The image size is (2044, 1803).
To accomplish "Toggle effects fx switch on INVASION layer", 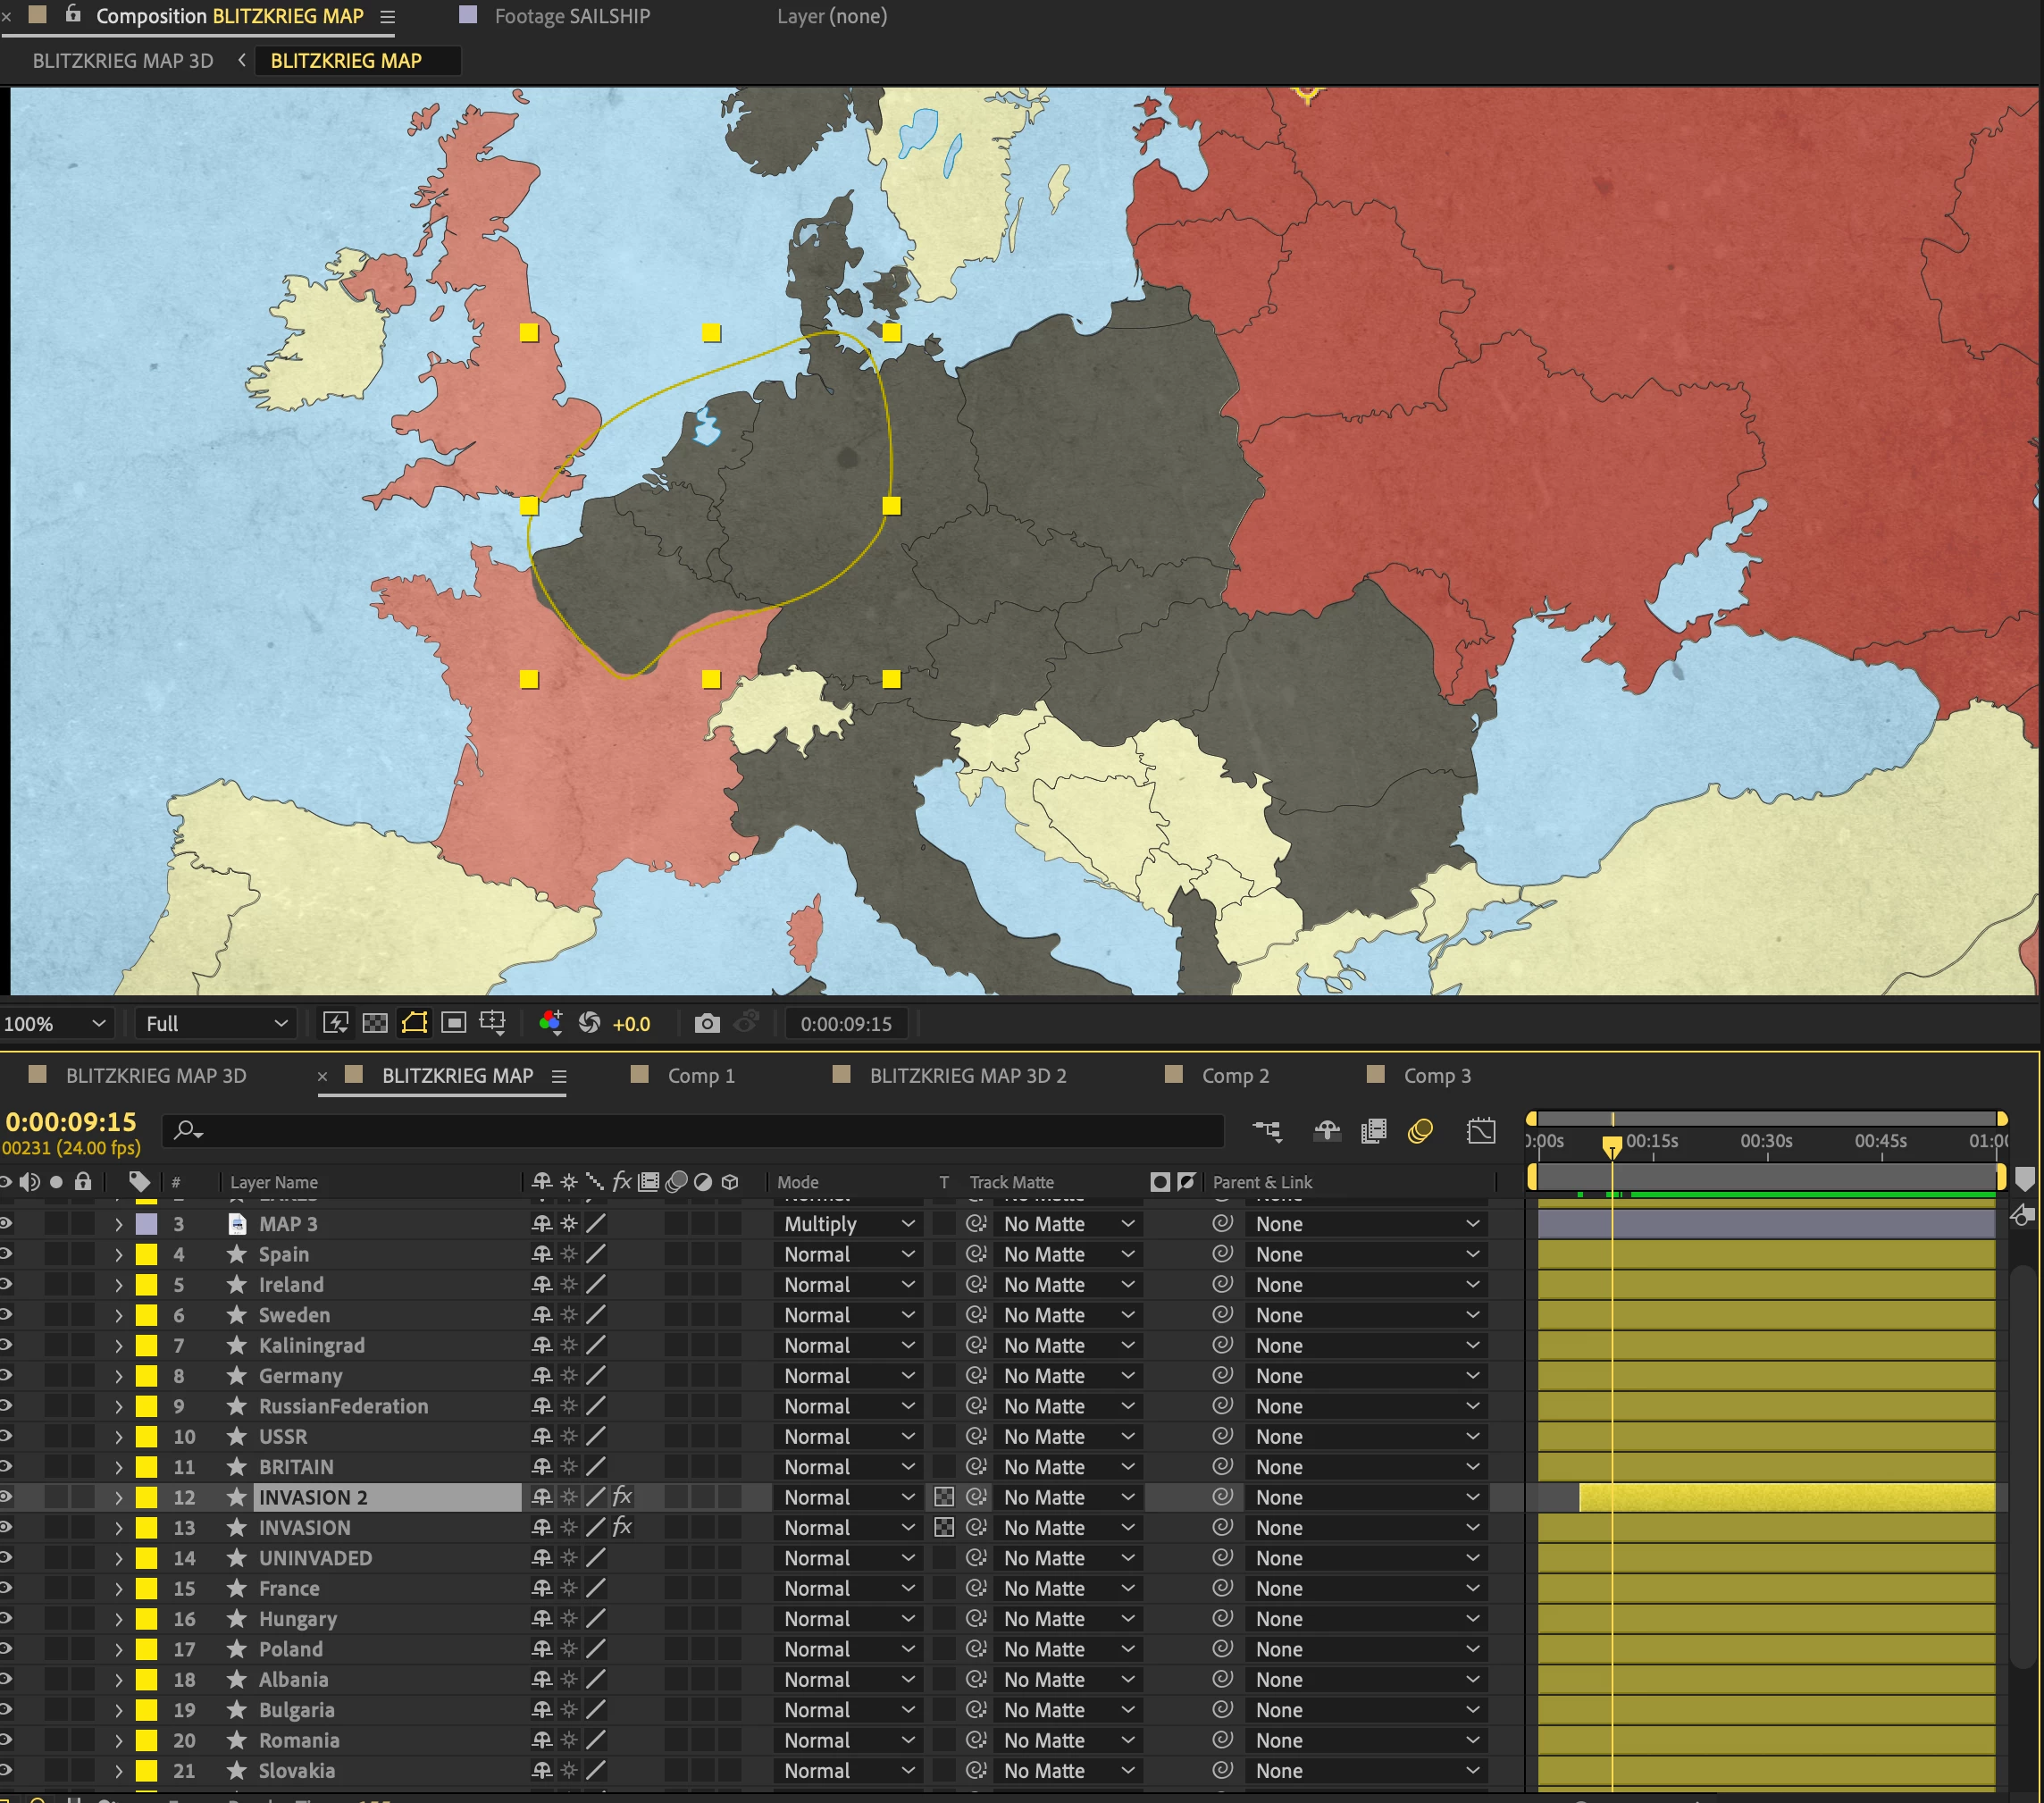I will coord(622,1527).
